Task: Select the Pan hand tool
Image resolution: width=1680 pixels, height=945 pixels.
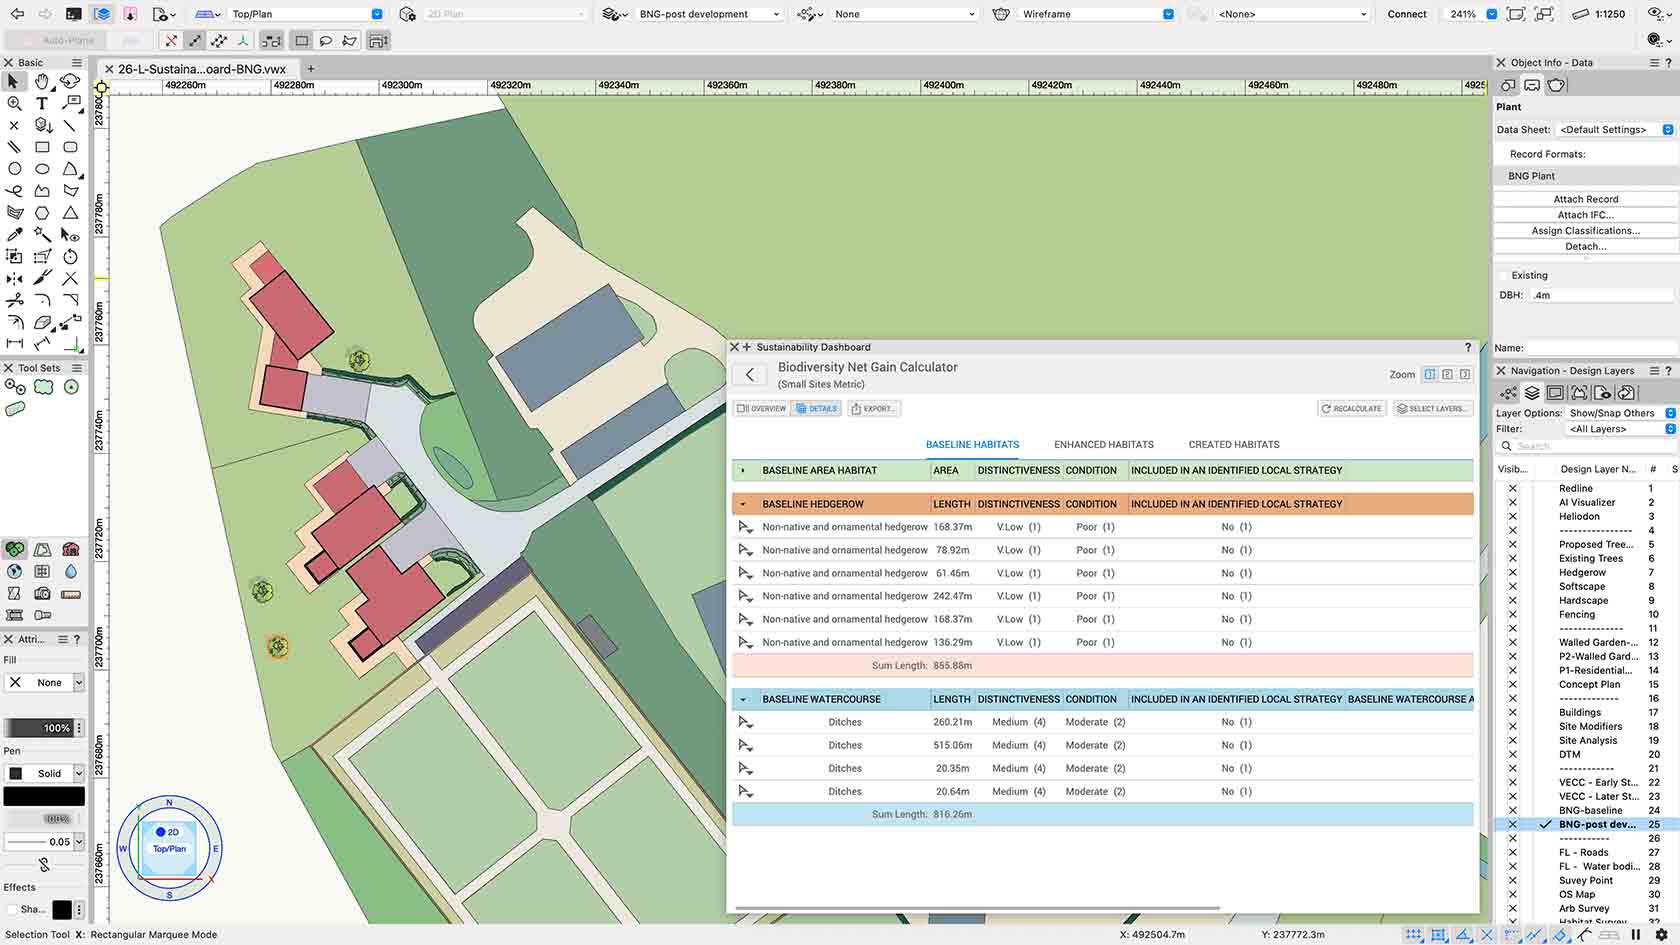Action: [x=42, y=81]
